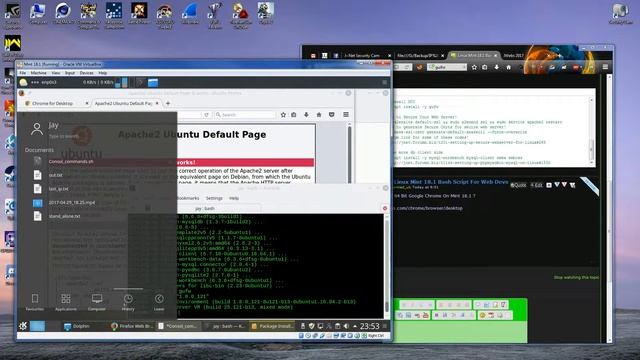The image size is (640, 360).
Task: Open the blue folder icon on top panel
Action: 153,82
